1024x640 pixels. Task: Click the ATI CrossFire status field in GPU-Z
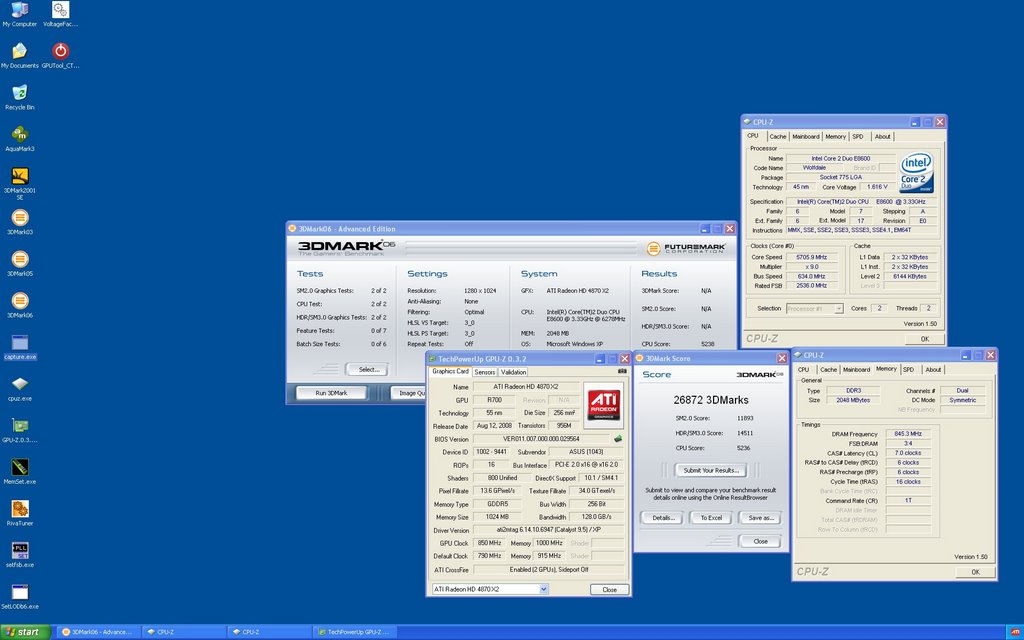pos(548,569)
